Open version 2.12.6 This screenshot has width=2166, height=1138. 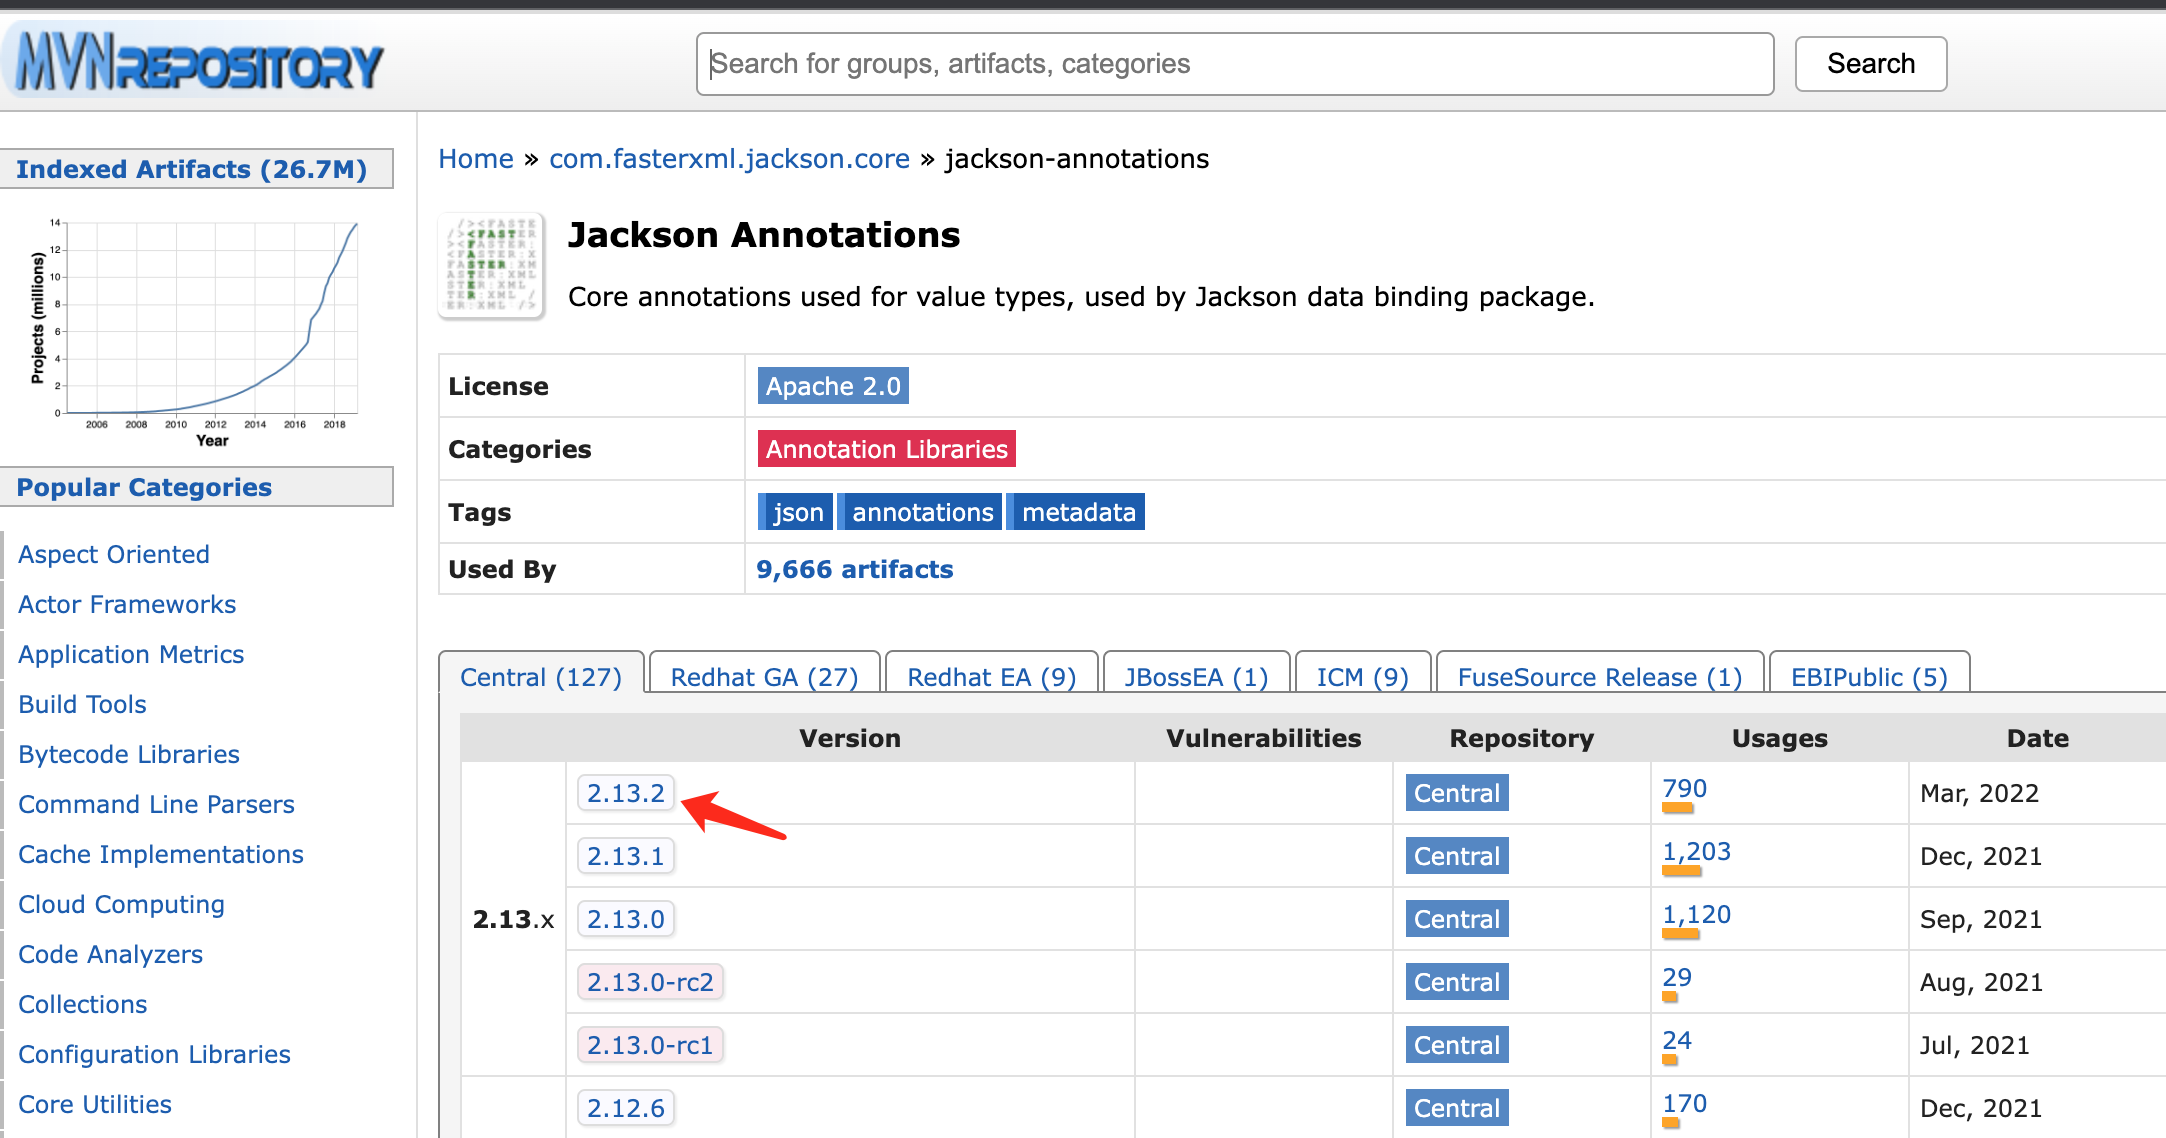pos(626,1108)
